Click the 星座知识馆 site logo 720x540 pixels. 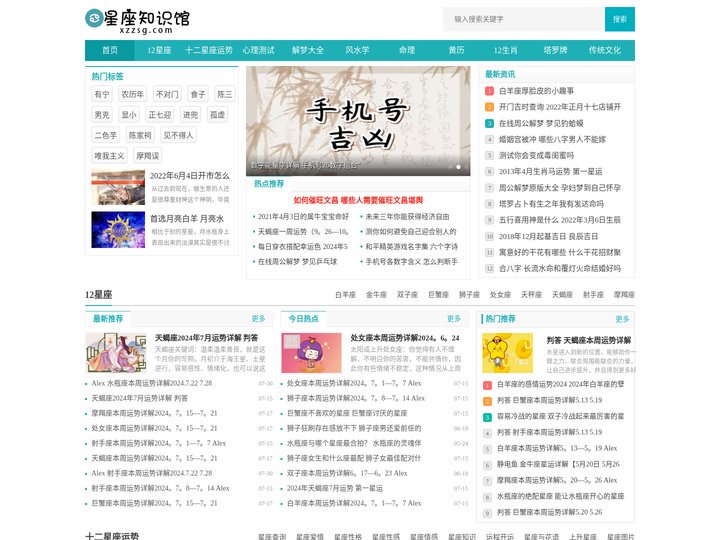[137, 21]
